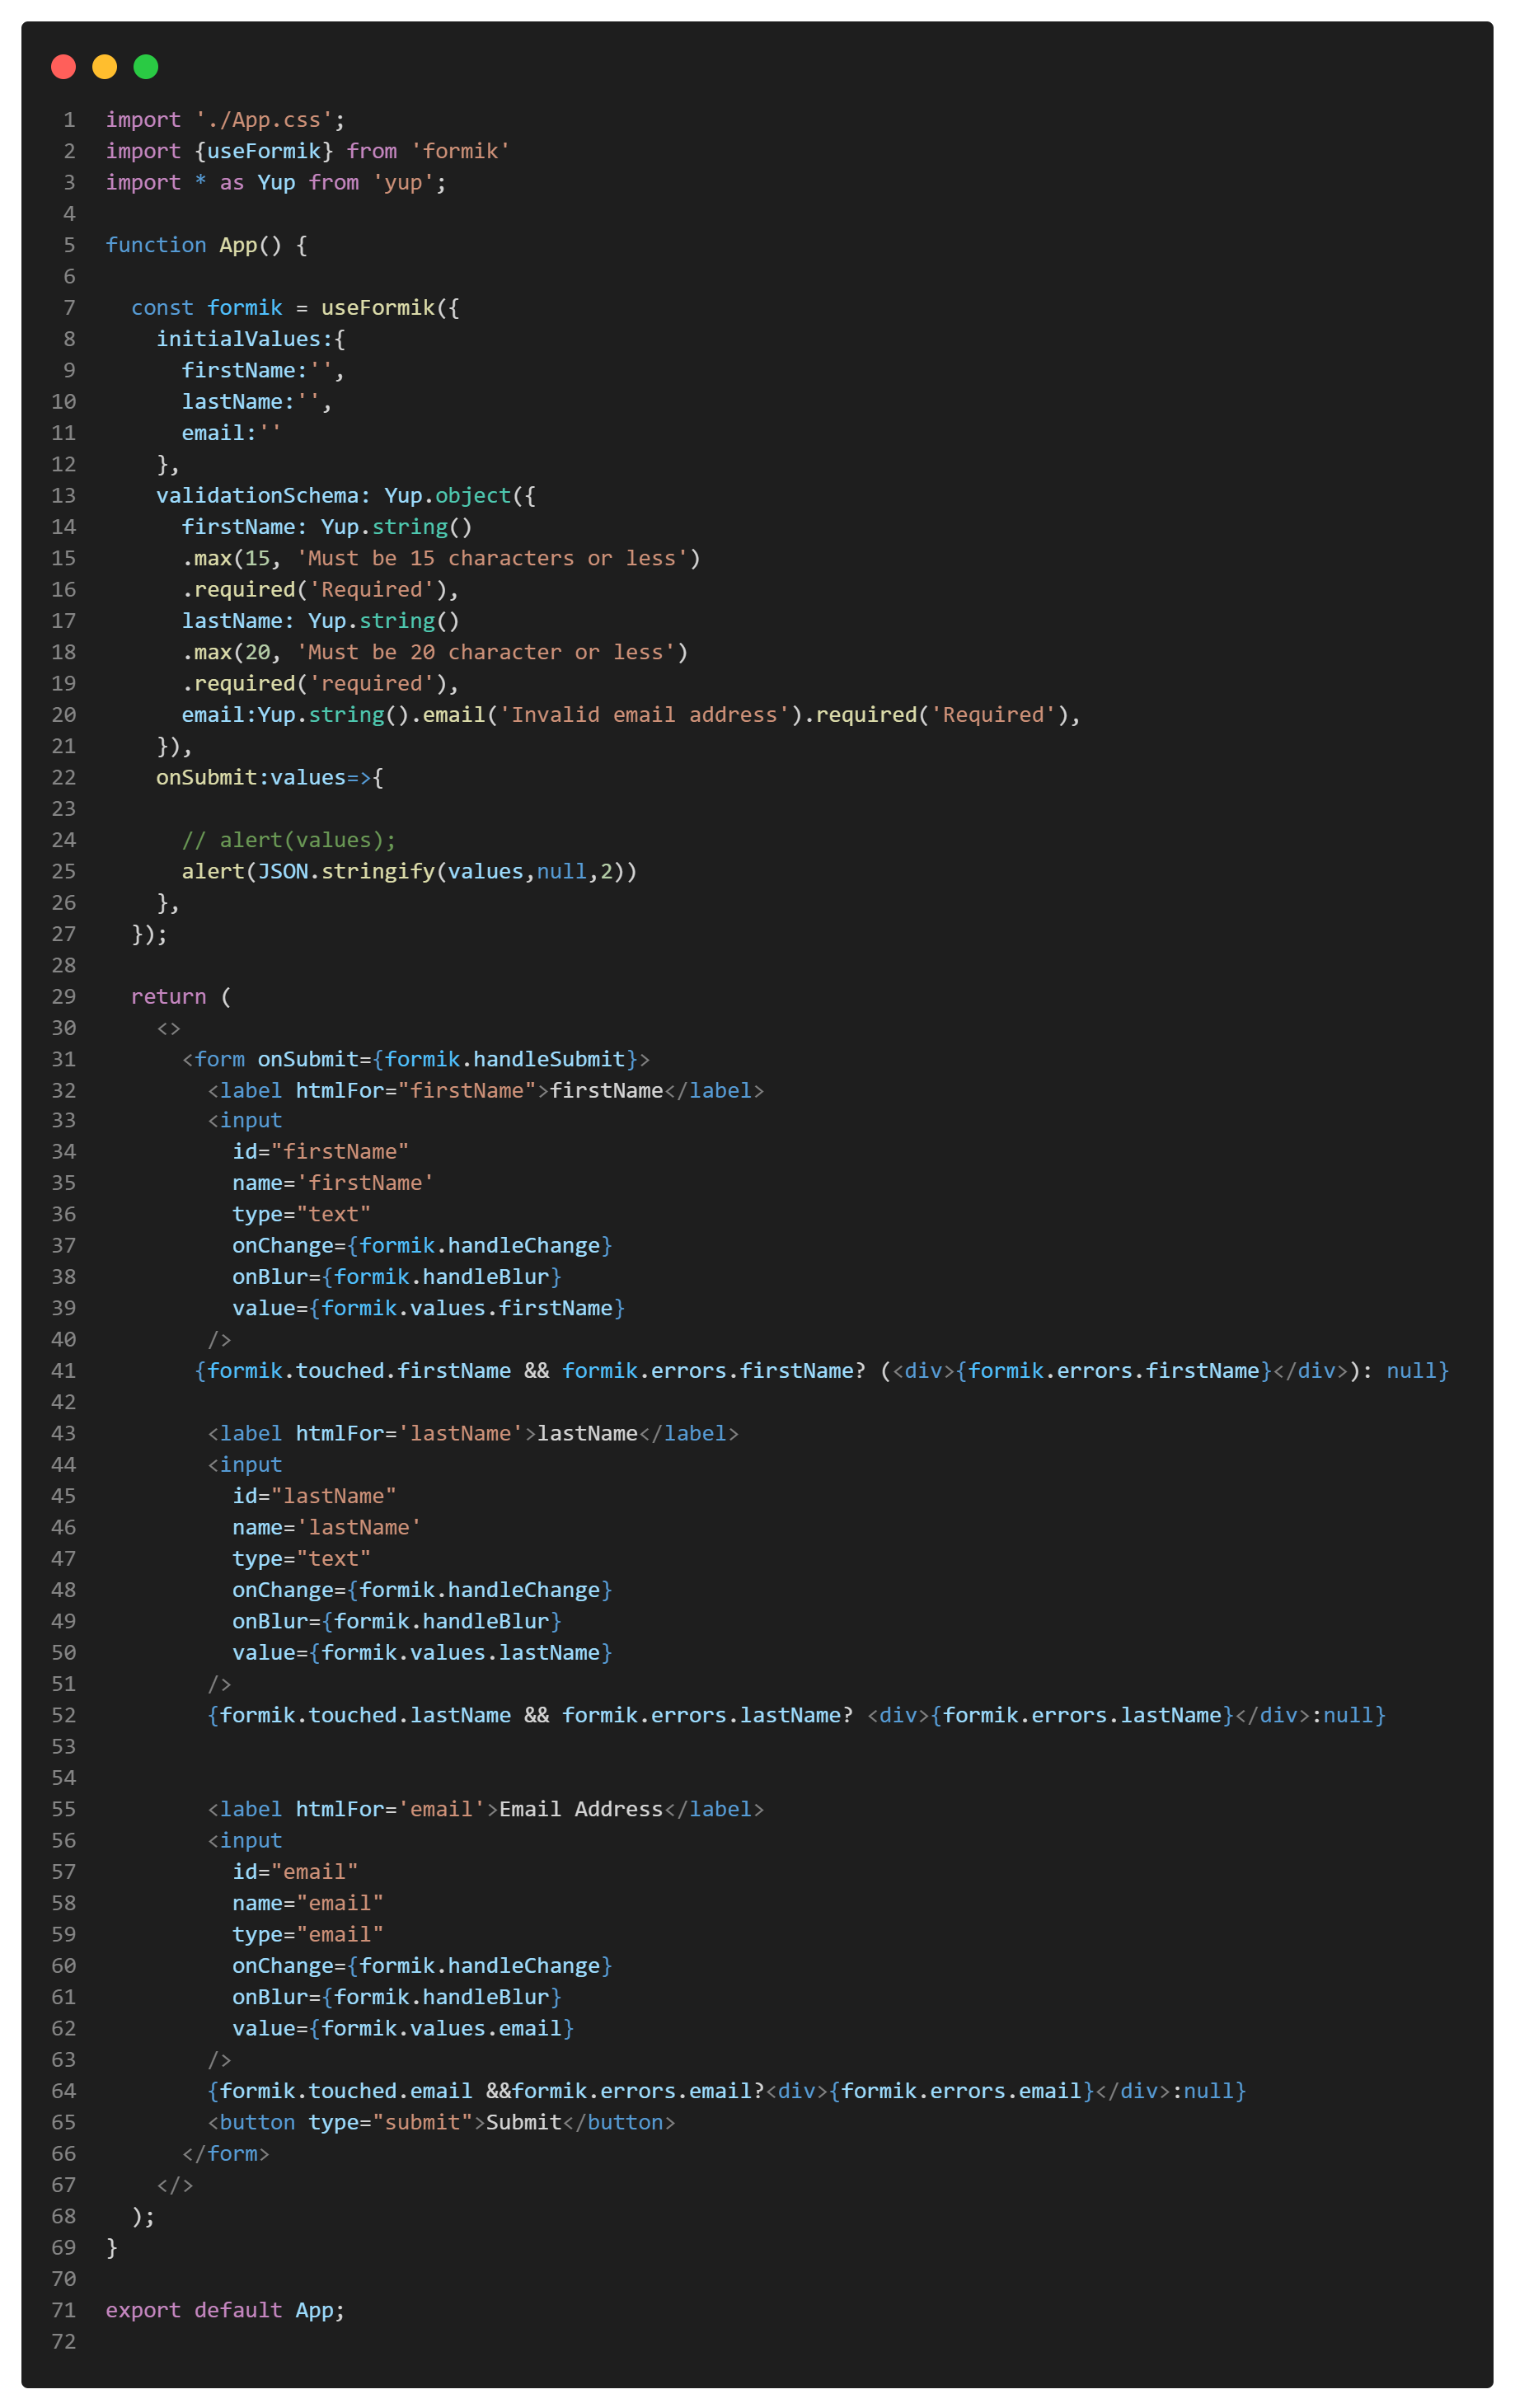Click 'formik.touched.firstName' on line 41

pos(359,1371)
